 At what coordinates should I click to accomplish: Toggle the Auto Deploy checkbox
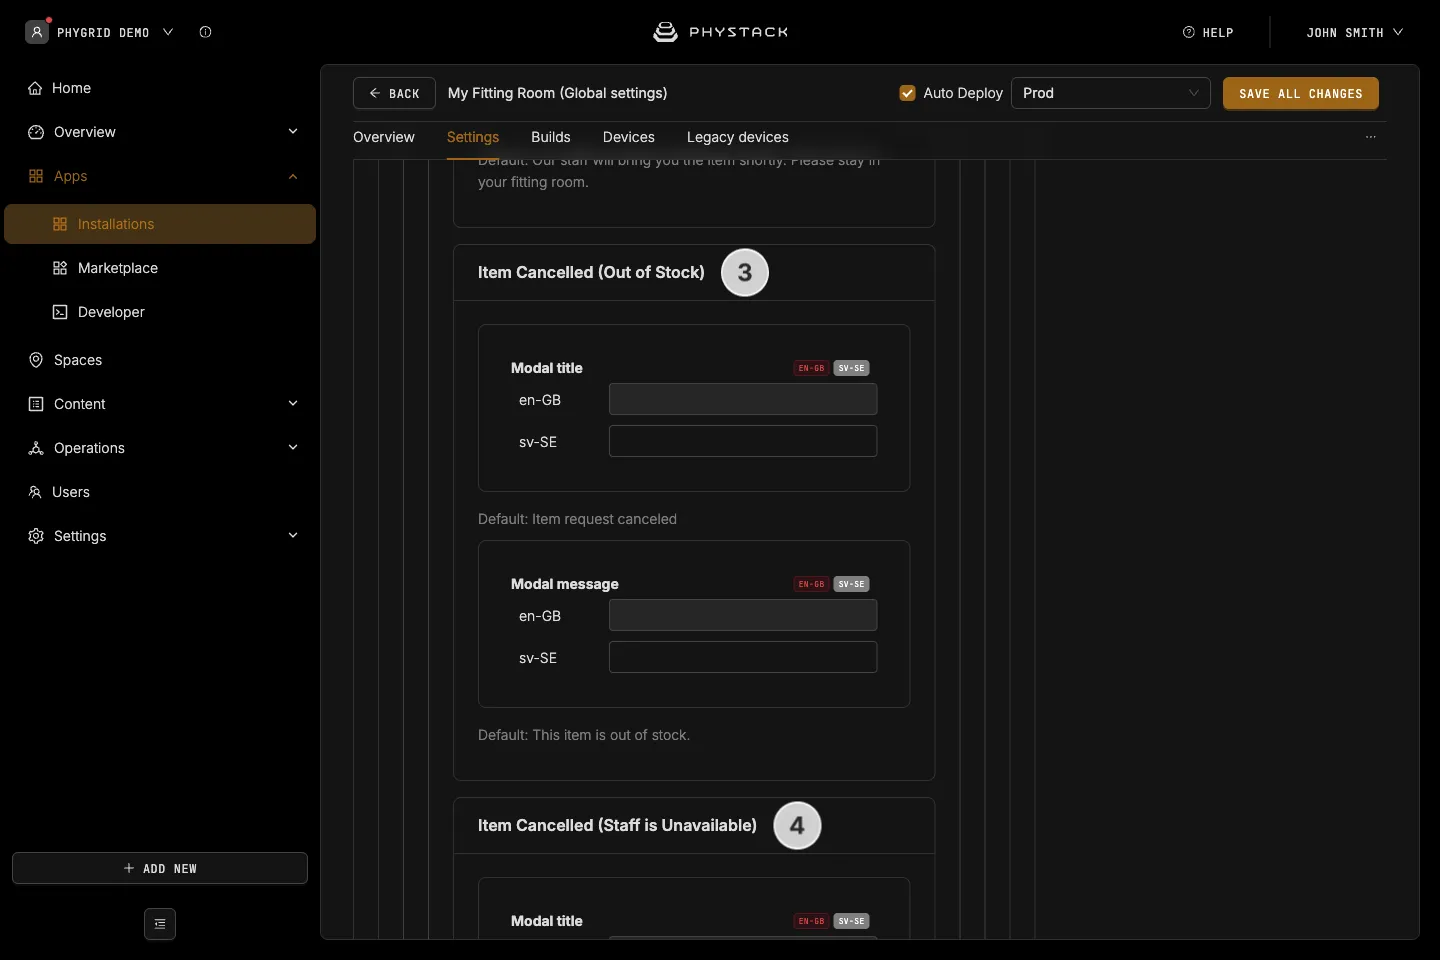(x=908, y=93)
